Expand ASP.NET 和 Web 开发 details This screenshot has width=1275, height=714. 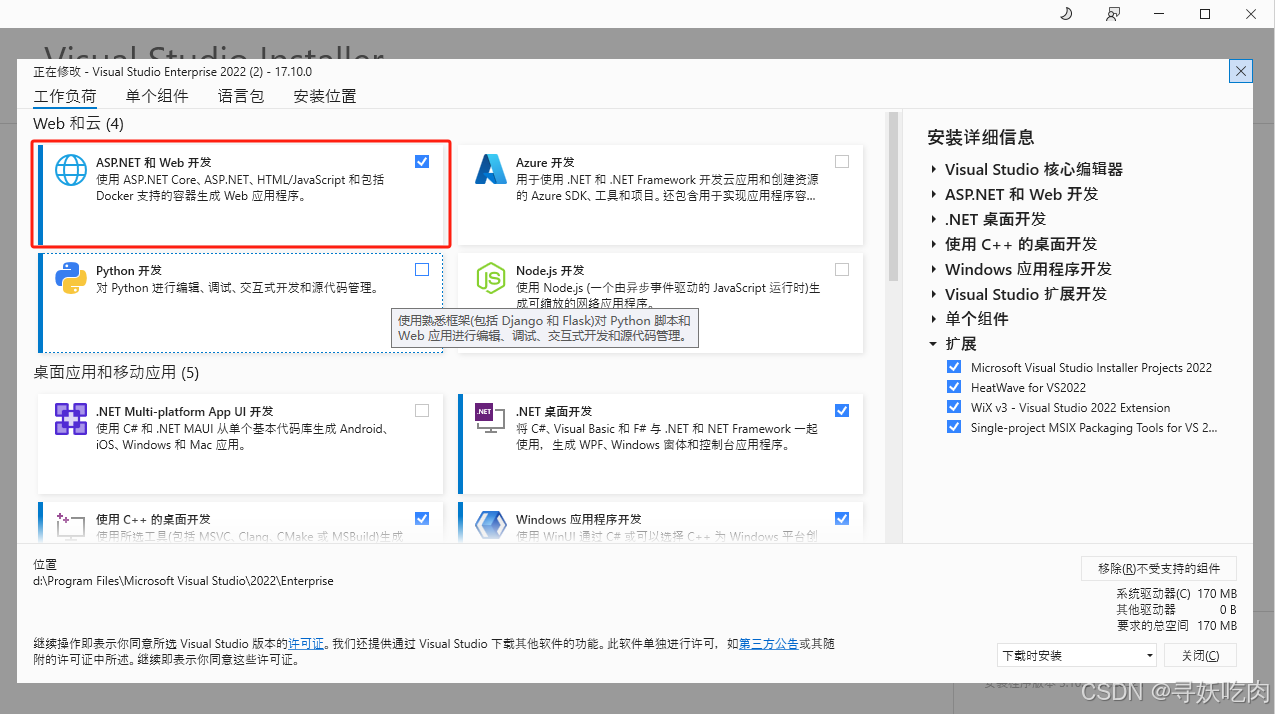point(933,194)
